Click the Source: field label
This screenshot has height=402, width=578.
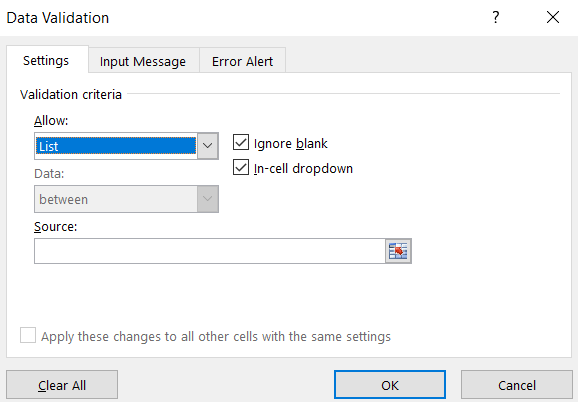(56, 227)
